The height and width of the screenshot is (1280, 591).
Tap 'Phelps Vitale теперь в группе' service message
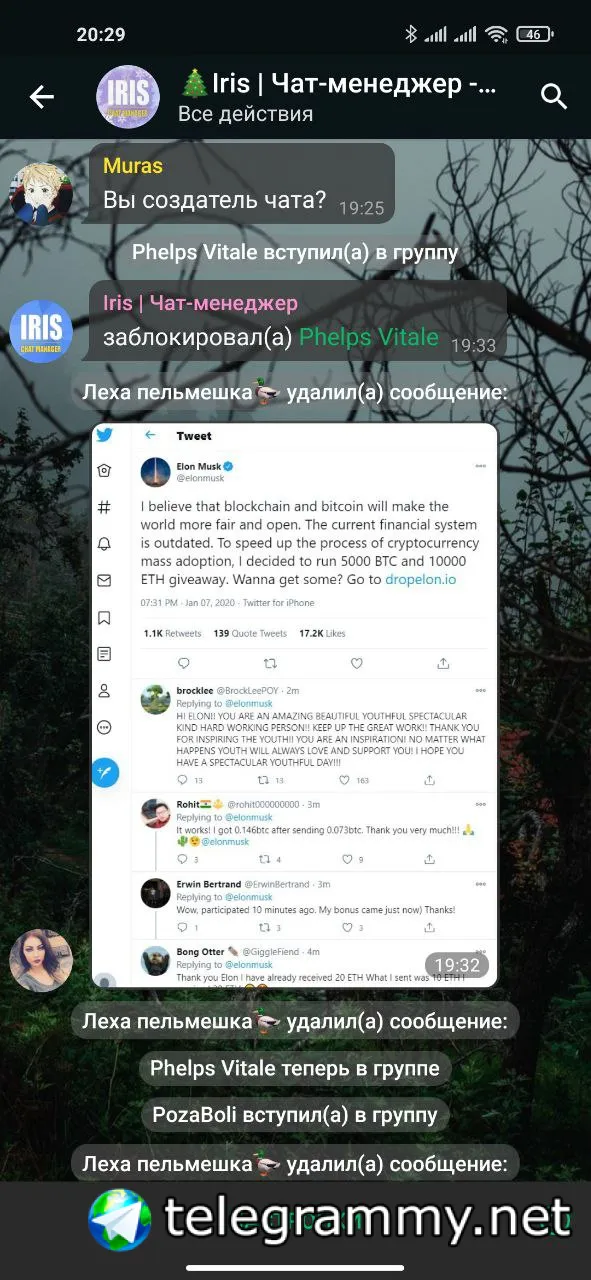(295, 1068)
